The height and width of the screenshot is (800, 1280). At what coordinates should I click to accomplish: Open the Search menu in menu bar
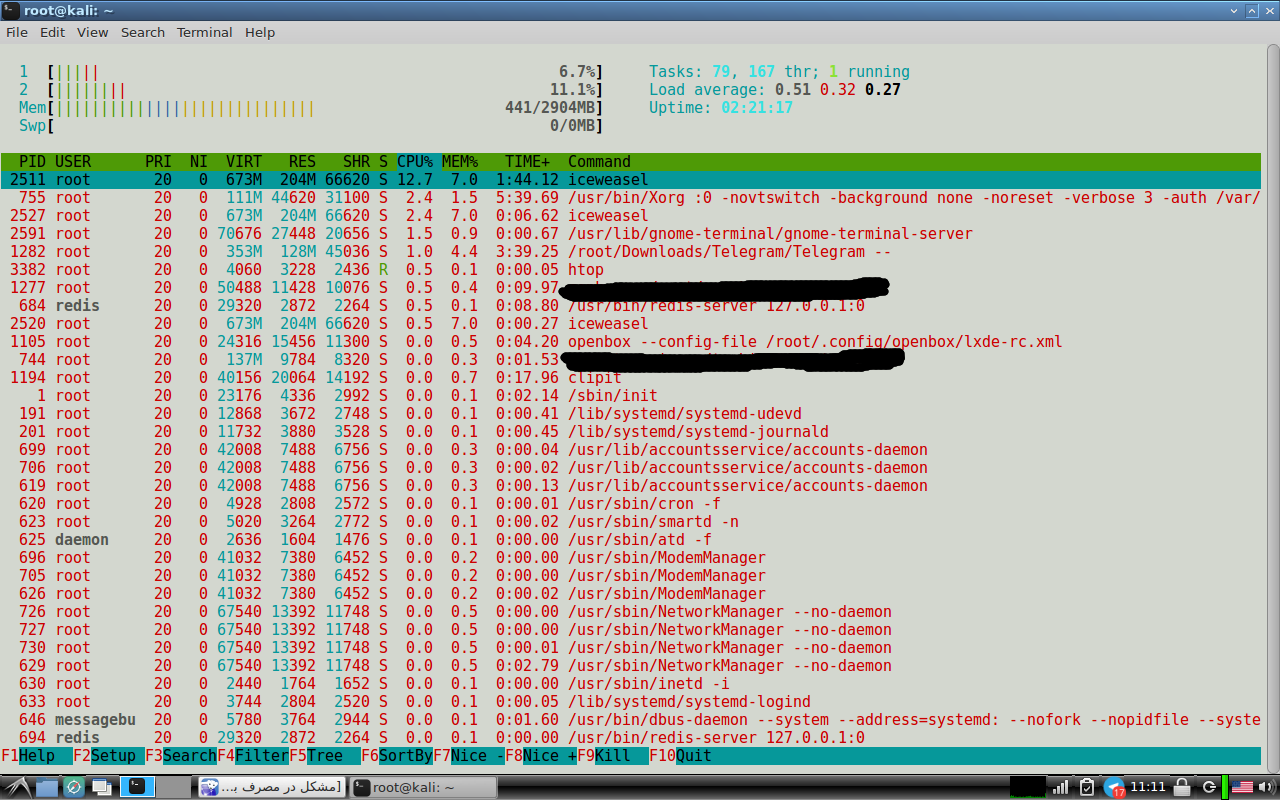pos(143,32)
